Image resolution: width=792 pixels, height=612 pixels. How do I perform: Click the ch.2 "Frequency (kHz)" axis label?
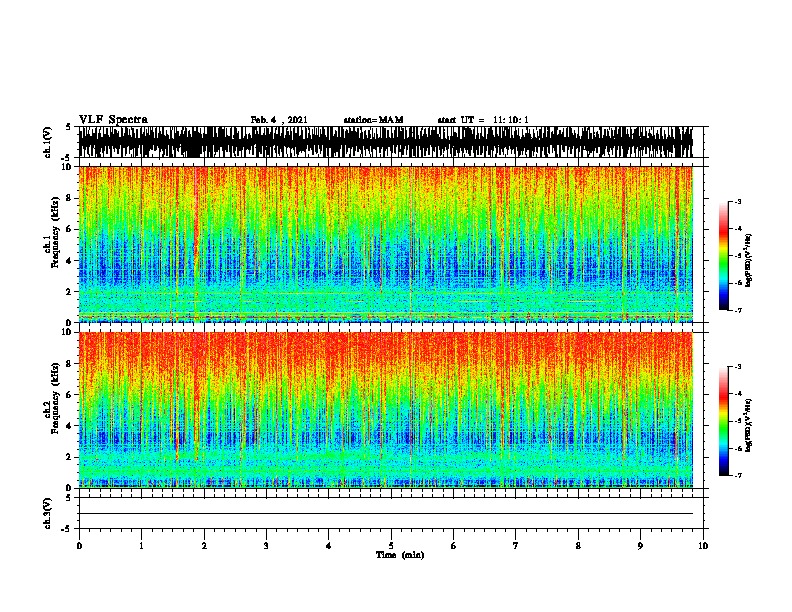click(55, 398)
